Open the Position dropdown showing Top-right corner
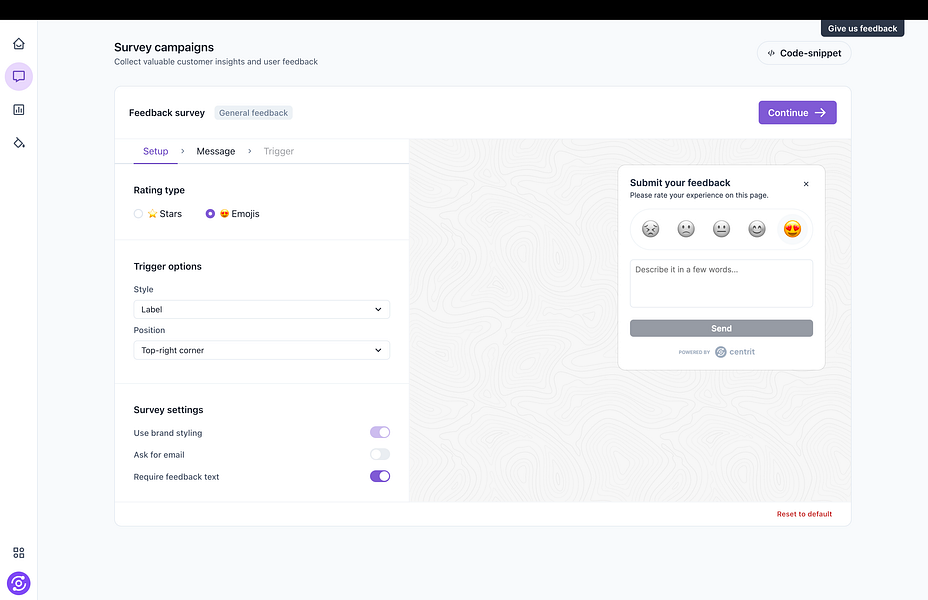Viewport: 928px width, 600px height. point(262,350)
